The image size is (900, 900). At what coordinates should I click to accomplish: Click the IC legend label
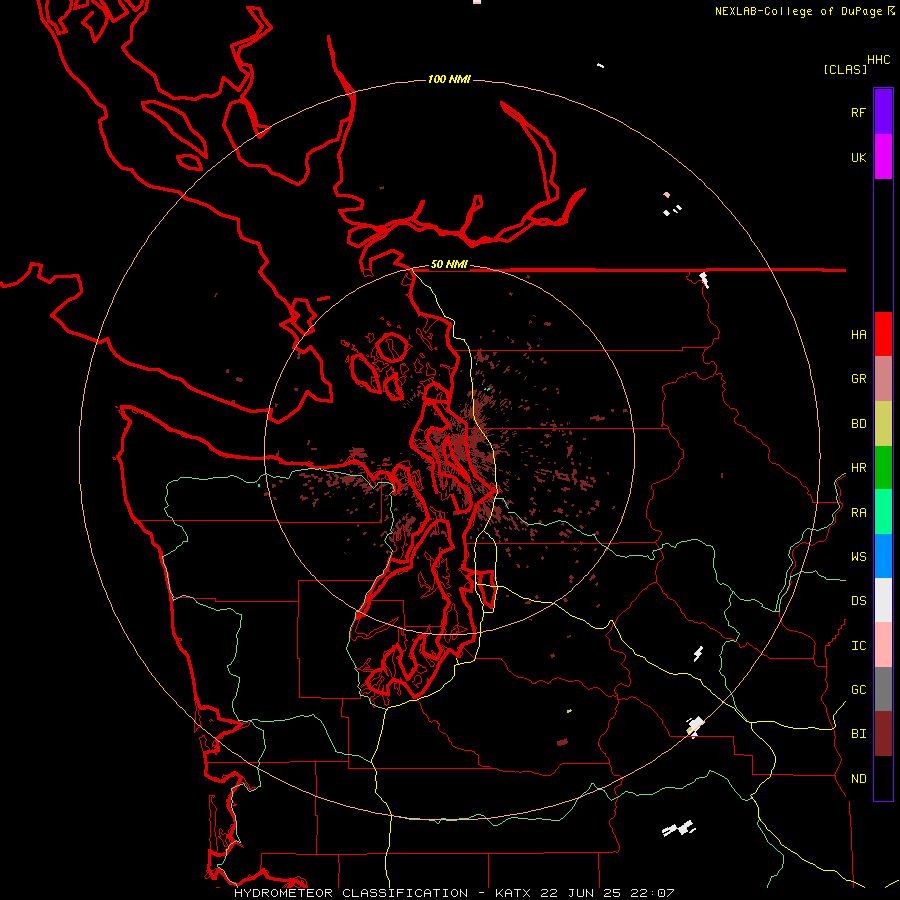click(x=859, y=646)
